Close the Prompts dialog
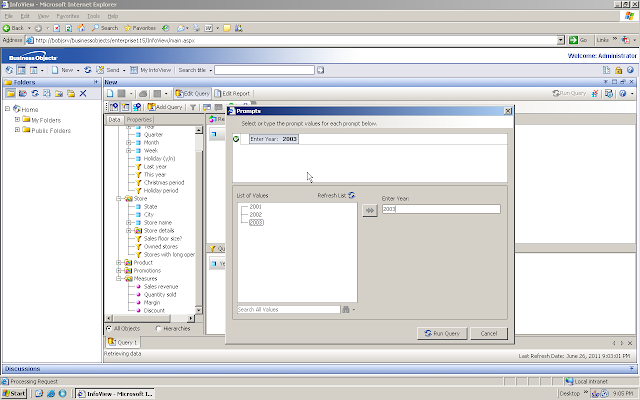 pos(508,111)
